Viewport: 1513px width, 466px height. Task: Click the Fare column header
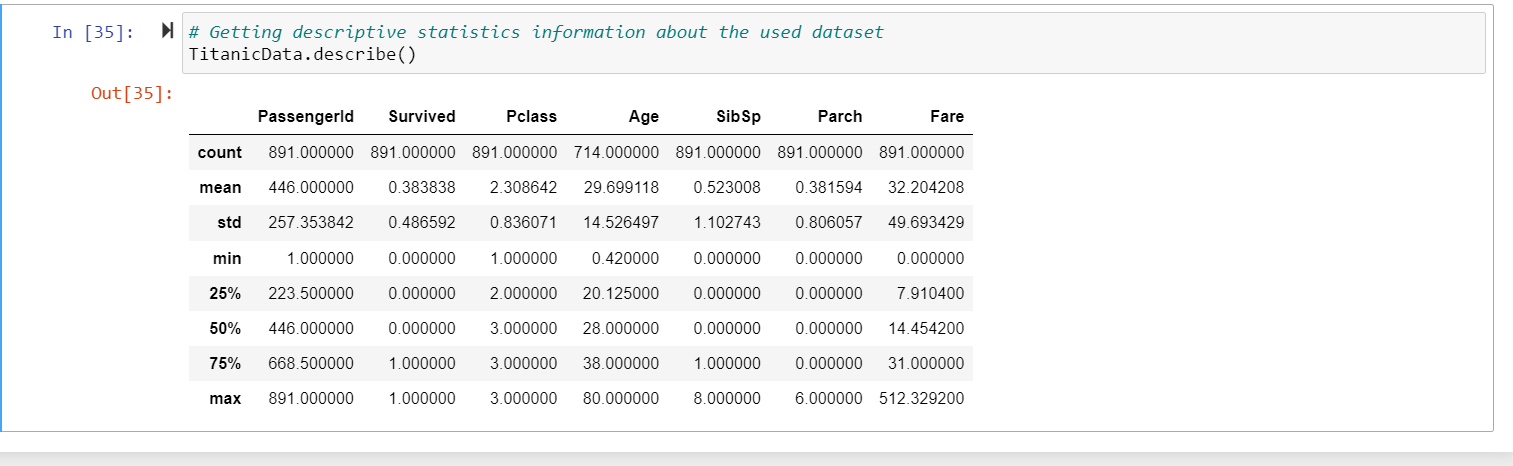pyautogui.click(x=947, y=116)
